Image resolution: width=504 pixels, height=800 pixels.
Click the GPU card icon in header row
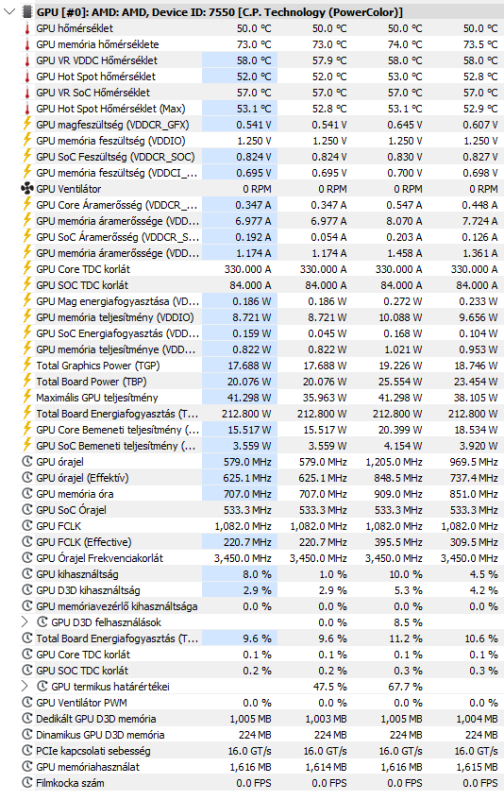[28, 12]
